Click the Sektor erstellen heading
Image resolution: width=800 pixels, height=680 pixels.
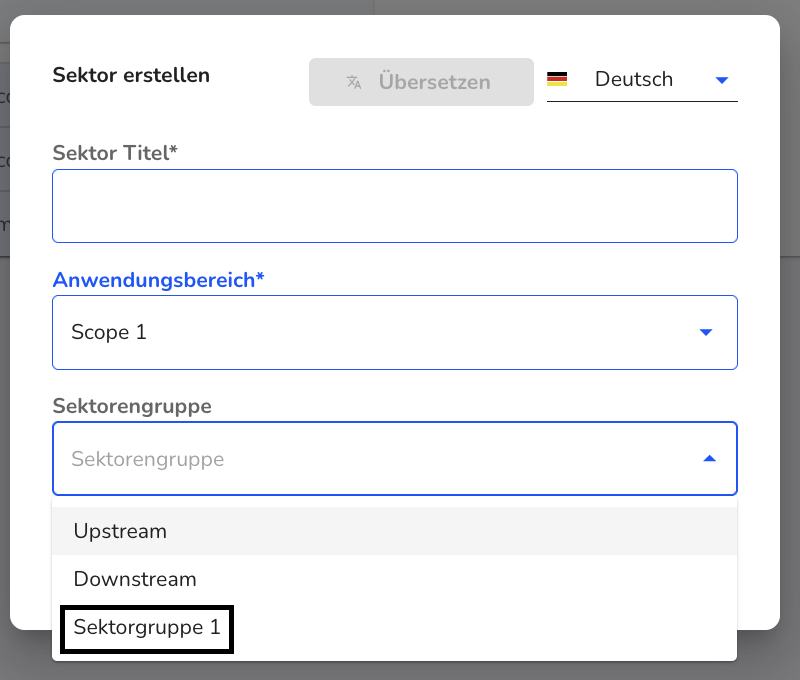(x=131, y=75)
